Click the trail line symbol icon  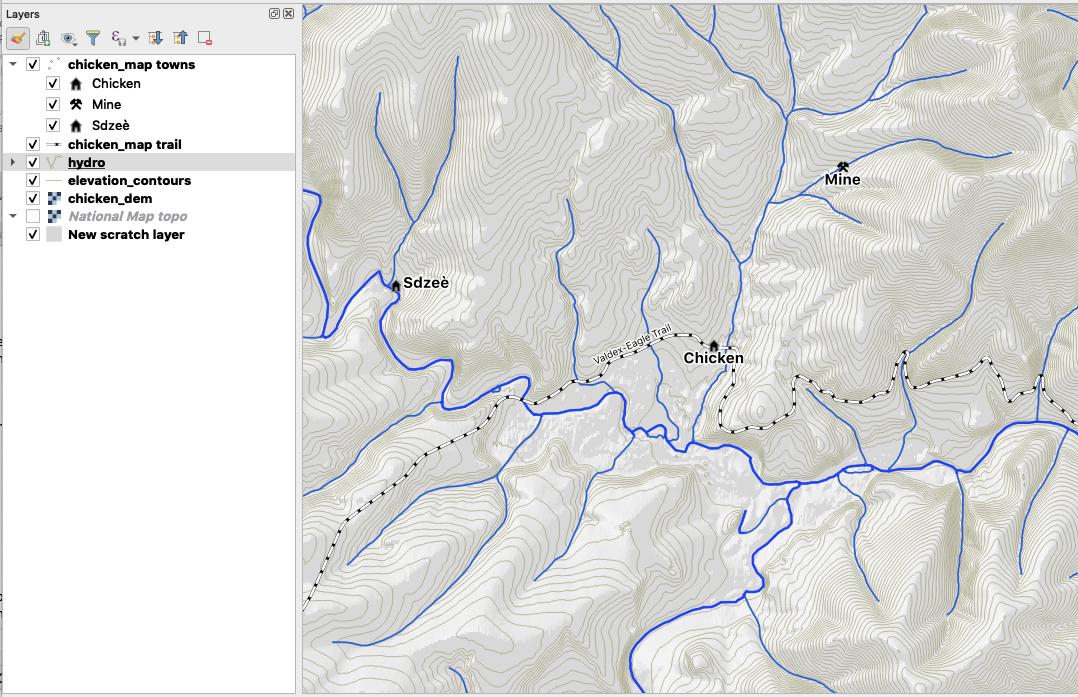pyautogui.click(x=54, y=144)
